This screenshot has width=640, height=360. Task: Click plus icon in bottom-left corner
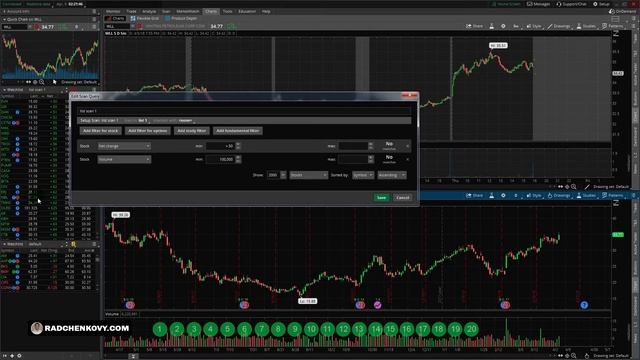pos(12,356)
